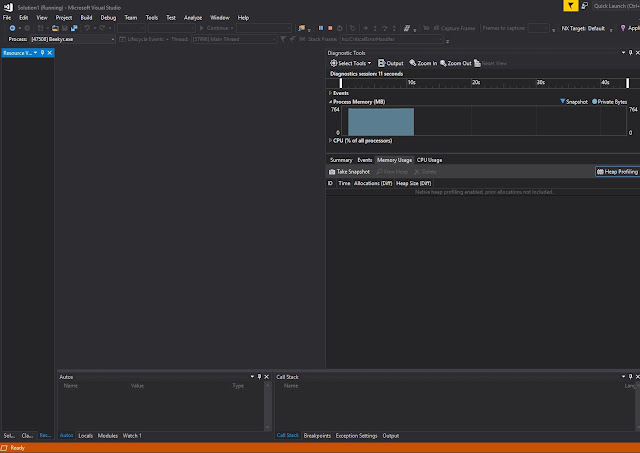Click the Save All icon
The image size is (640, 453).
coord(74,28)
